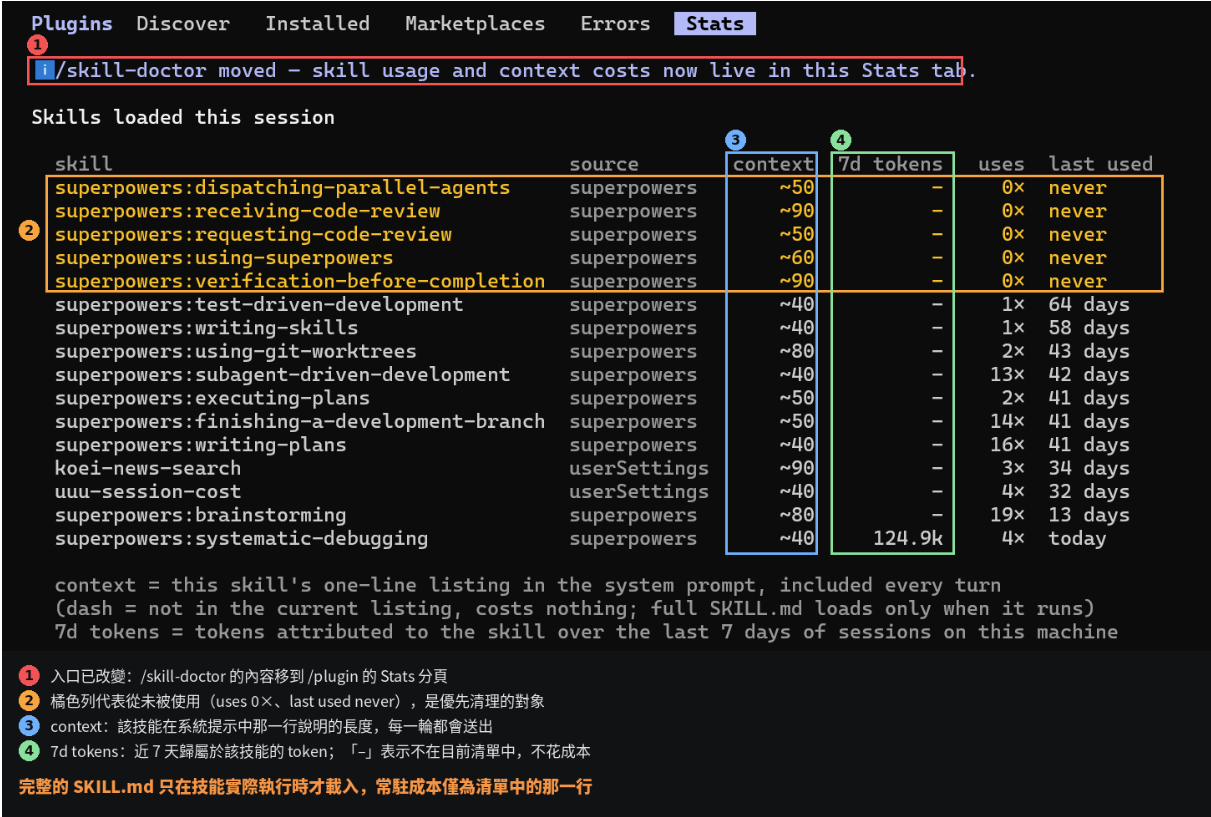
Task: Select the uuu-session-cost skill
Action: [148, 492]
